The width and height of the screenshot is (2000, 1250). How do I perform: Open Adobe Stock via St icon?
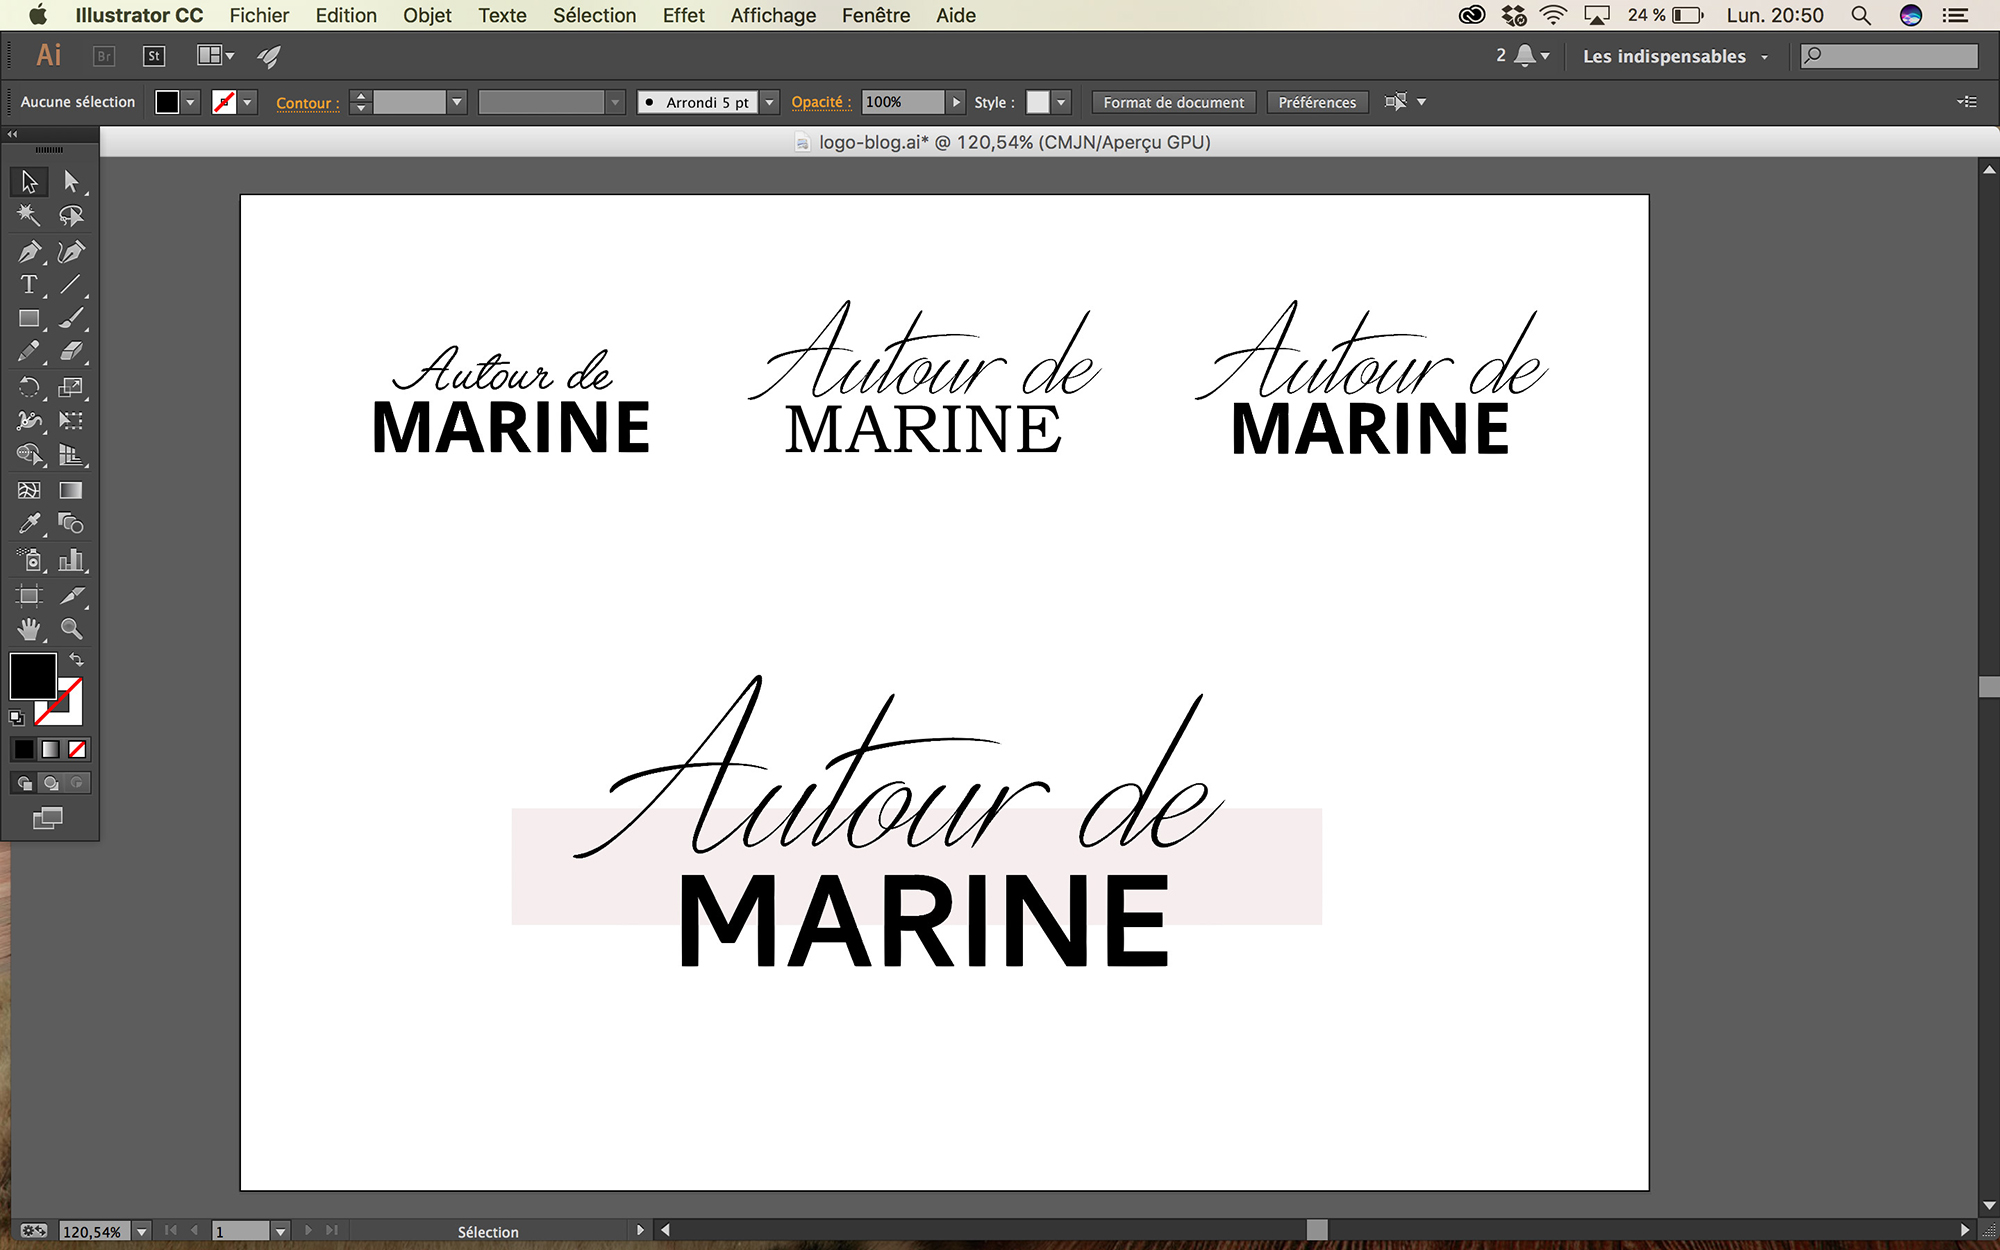154,56
